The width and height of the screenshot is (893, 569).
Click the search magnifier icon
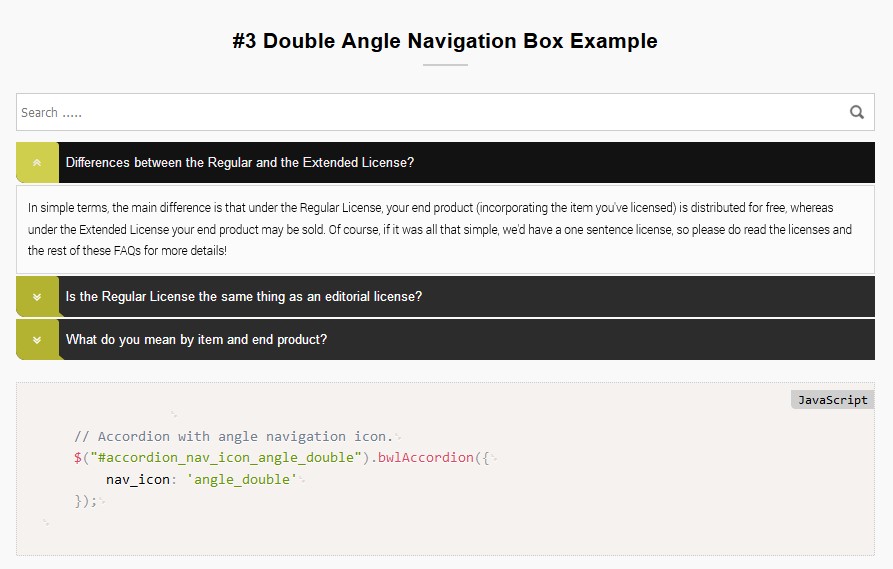856,112
